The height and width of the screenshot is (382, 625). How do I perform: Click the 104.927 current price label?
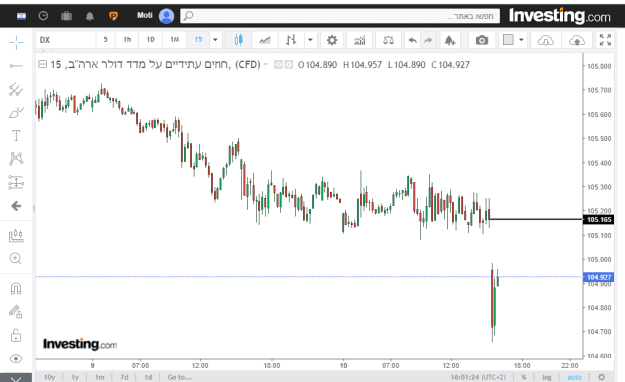tap(599, 277)
